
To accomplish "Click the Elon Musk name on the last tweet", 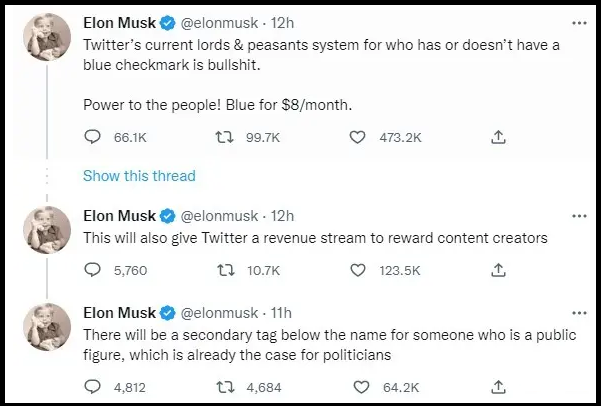I will point(120,314).
